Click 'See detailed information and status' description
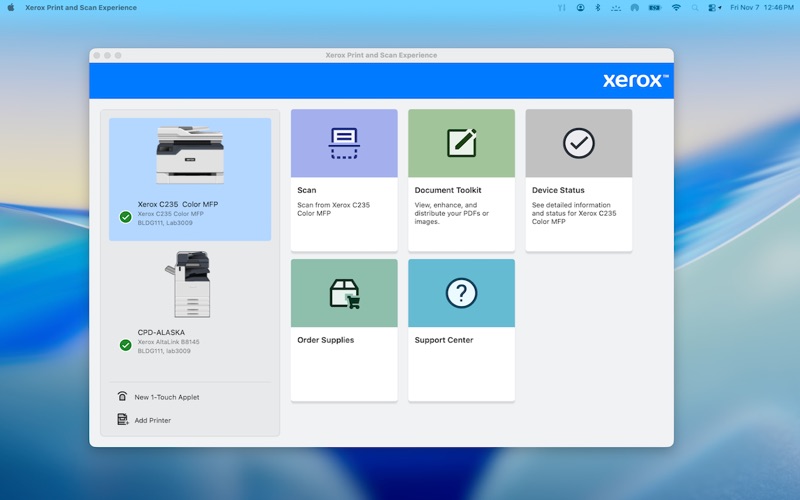800x500 pixels. tap(574, 213)
